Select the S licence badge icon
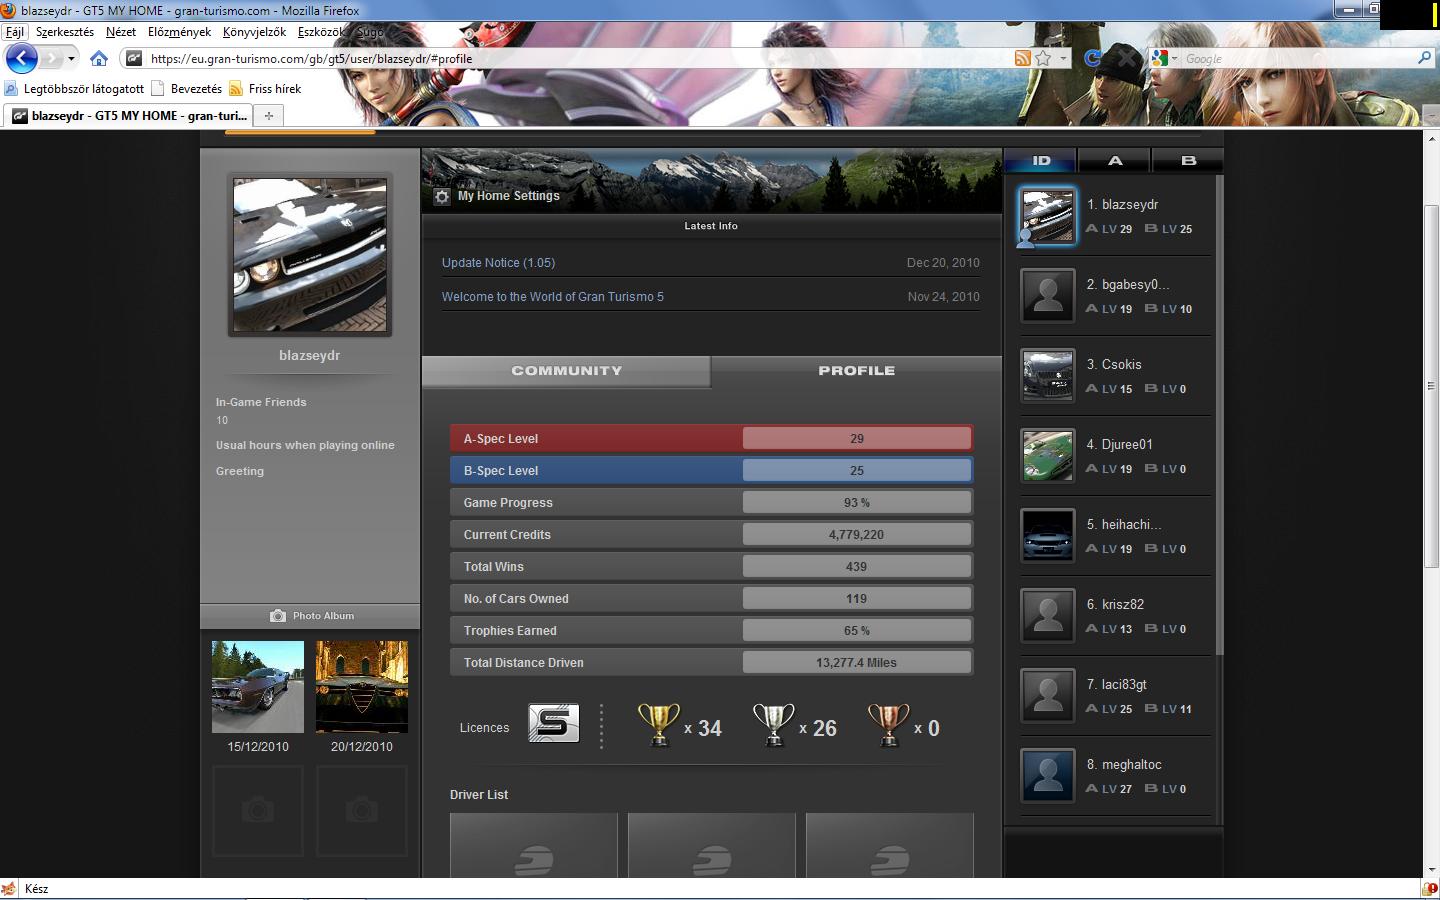This screenshot has height=900, width=1440. (x=554, y=724)
